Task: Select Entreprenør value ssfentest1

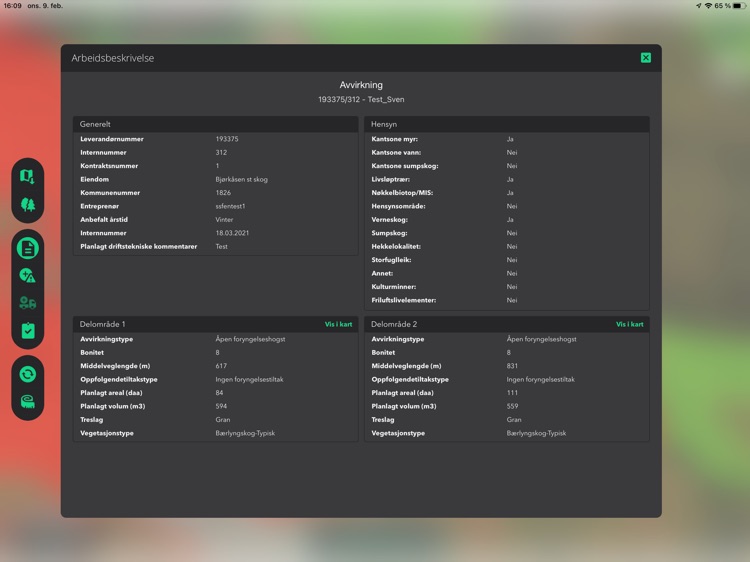Action: pos(230,206)
